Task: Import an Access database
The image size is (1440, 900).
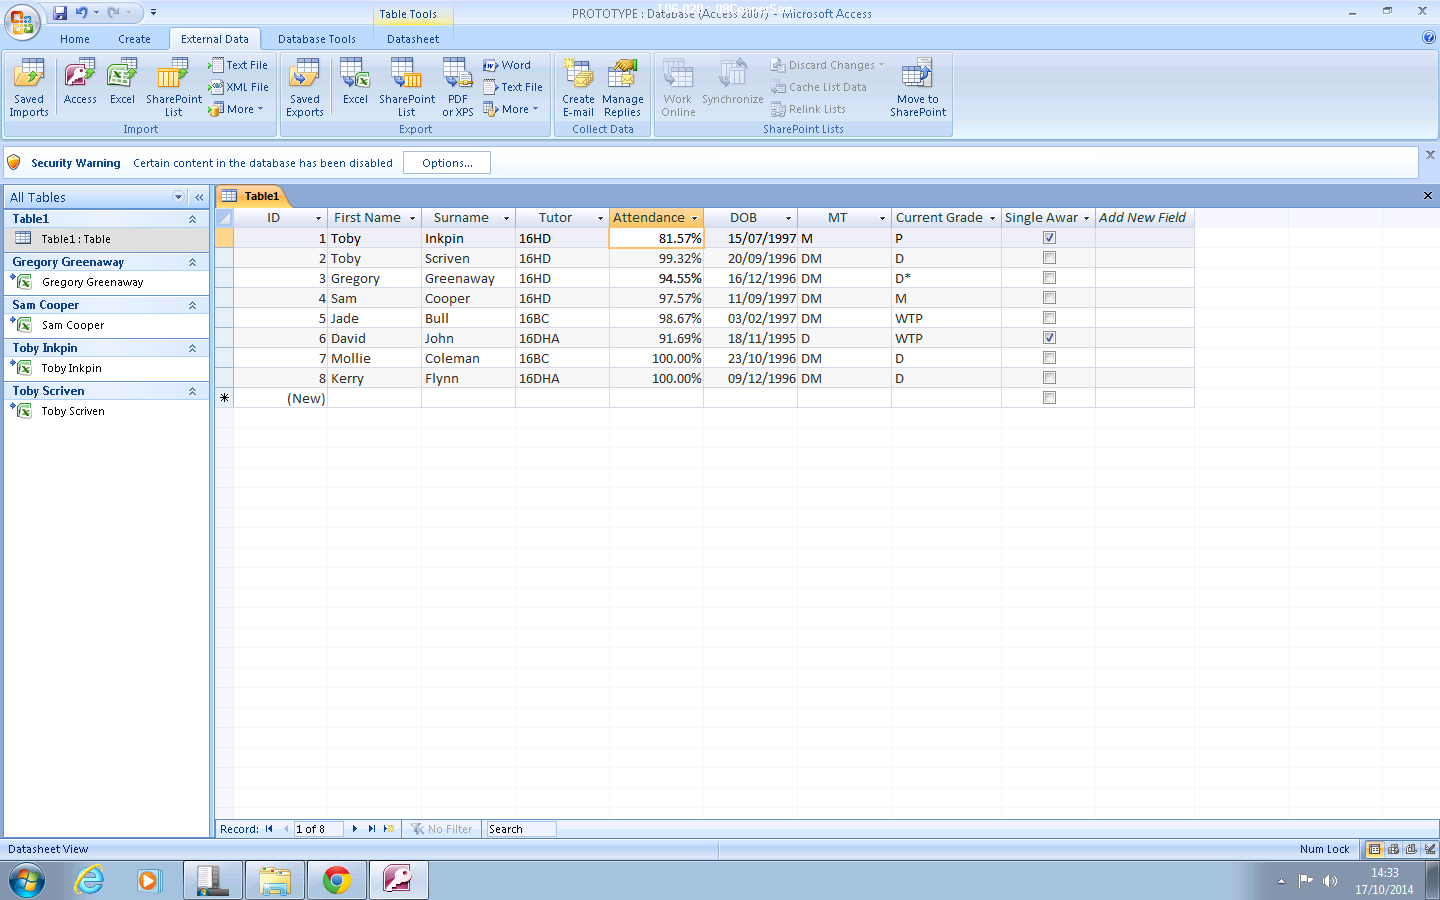Action: point(79,86)
